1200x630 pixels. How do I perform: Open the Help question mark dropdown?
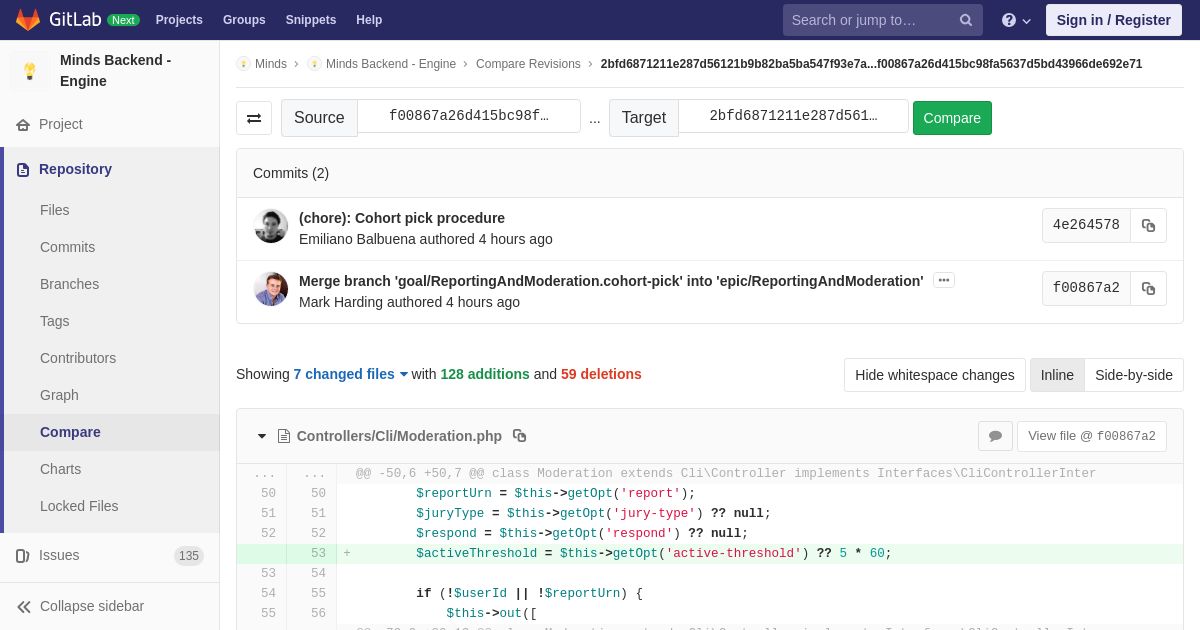[x=1016, y=20]
